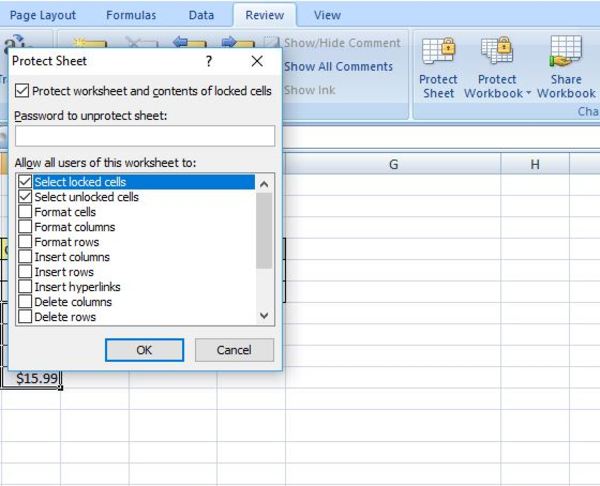The image size is (600, 486).
Task: Expand the Protect Workbook dropdown arrow
Action: click(x=528, y=93)
